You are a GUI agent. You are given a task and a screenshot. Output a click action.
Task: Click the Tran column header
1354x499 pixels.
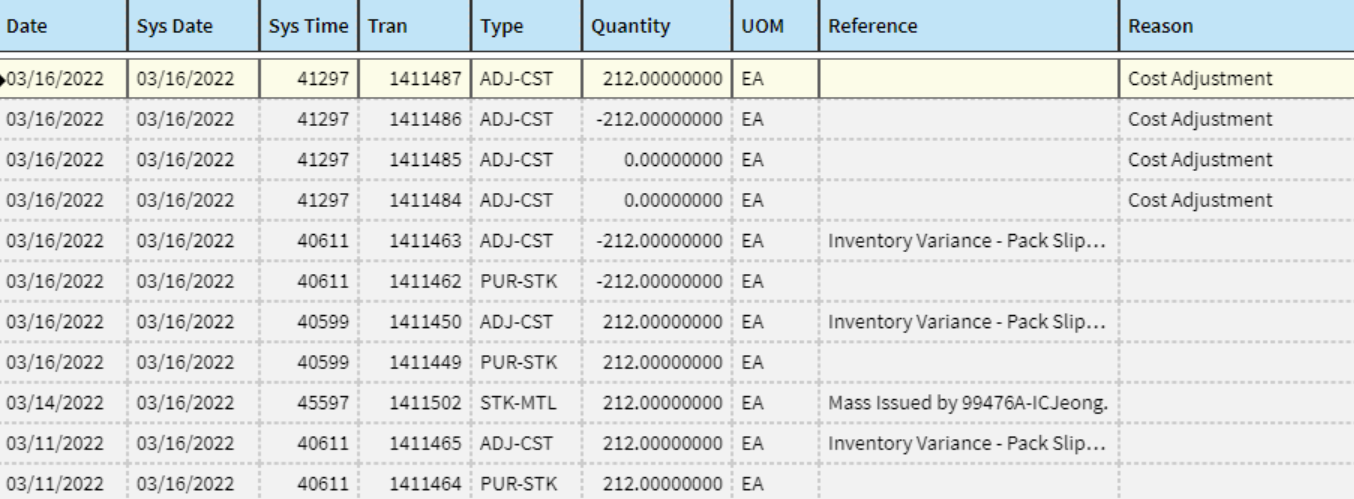pyautogui.click(x=415, y=26)
